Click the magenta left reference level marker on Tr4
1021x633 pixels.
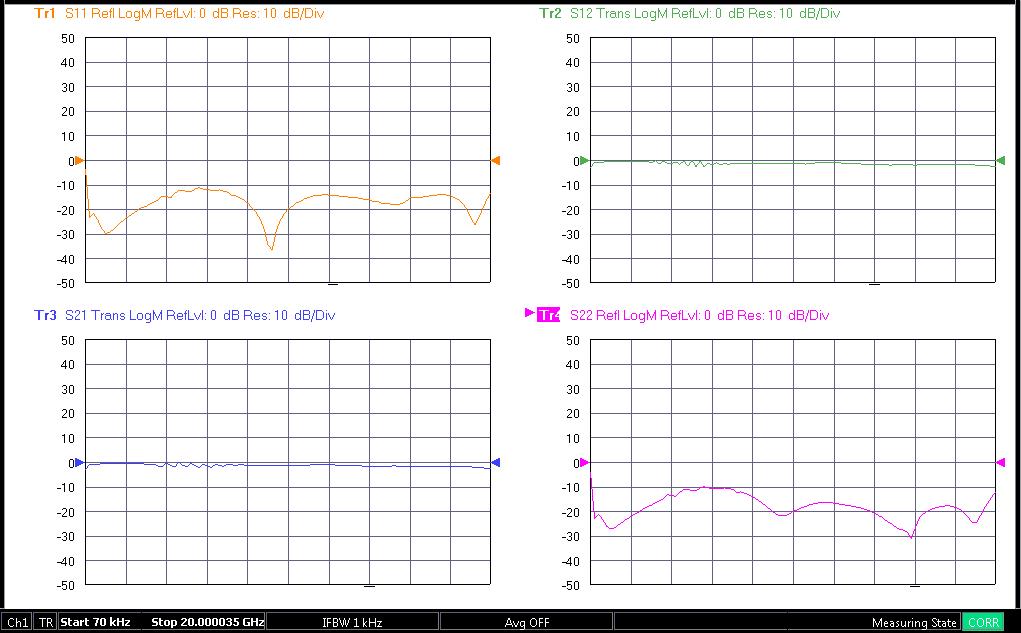coord(584,462)
